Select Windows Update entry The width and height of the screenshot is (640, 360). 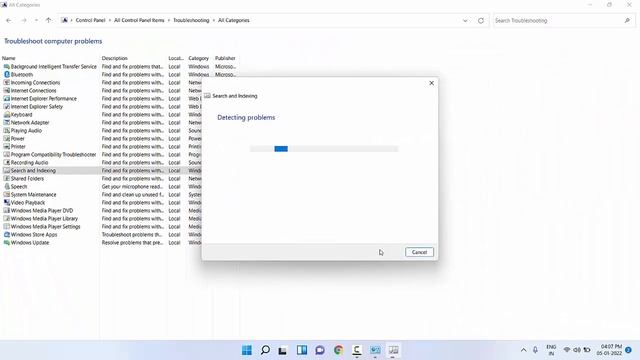tap(30, 242)
